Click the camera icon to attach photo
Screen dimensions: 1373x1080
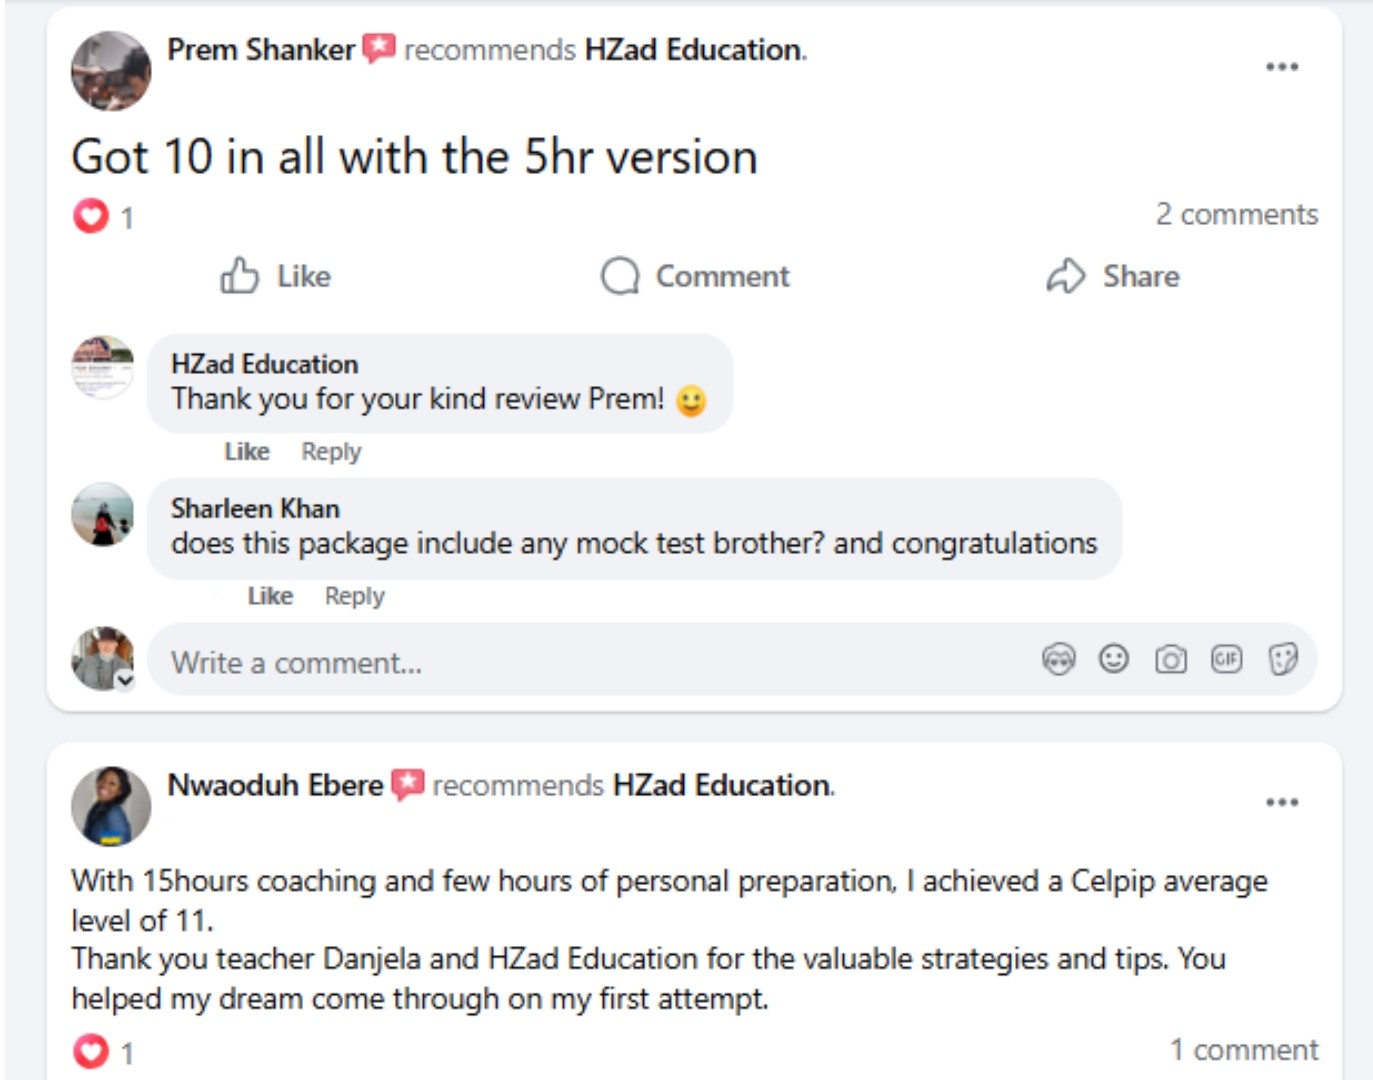point(1170,659)
